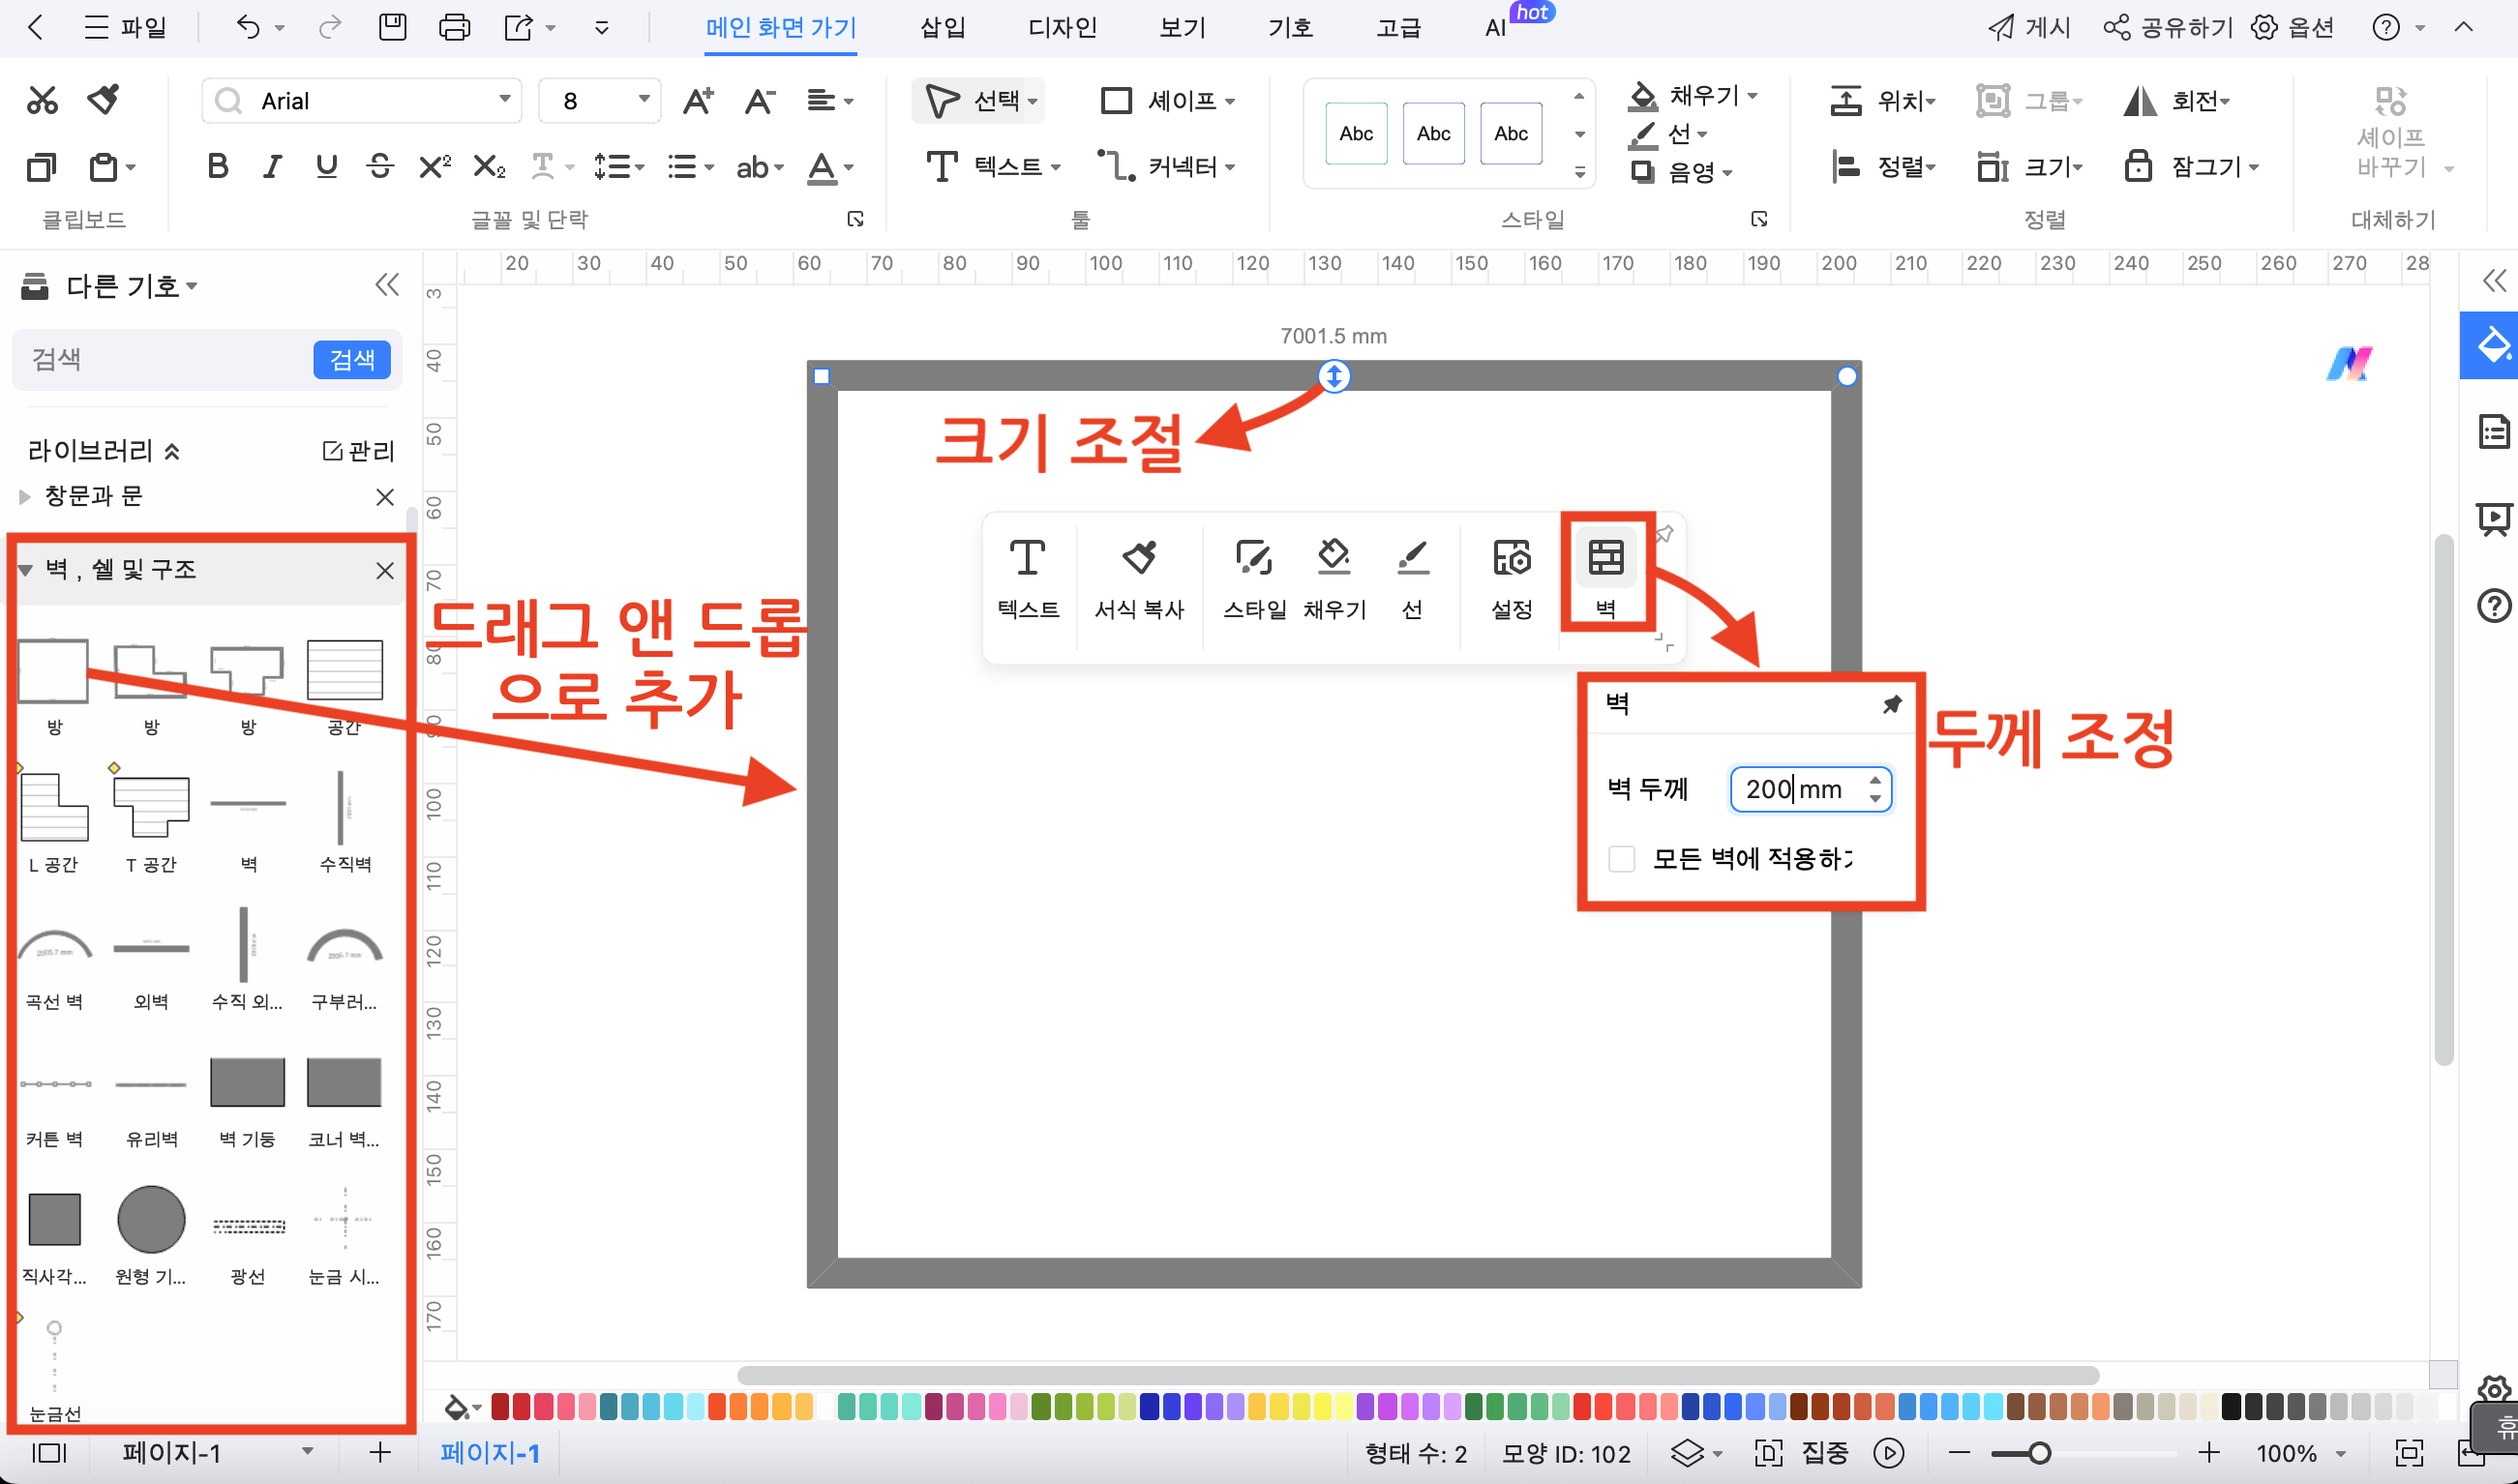Toggle Strikethrough formatting
This screenshot has height=1484, width=2518.
(380, 166)
